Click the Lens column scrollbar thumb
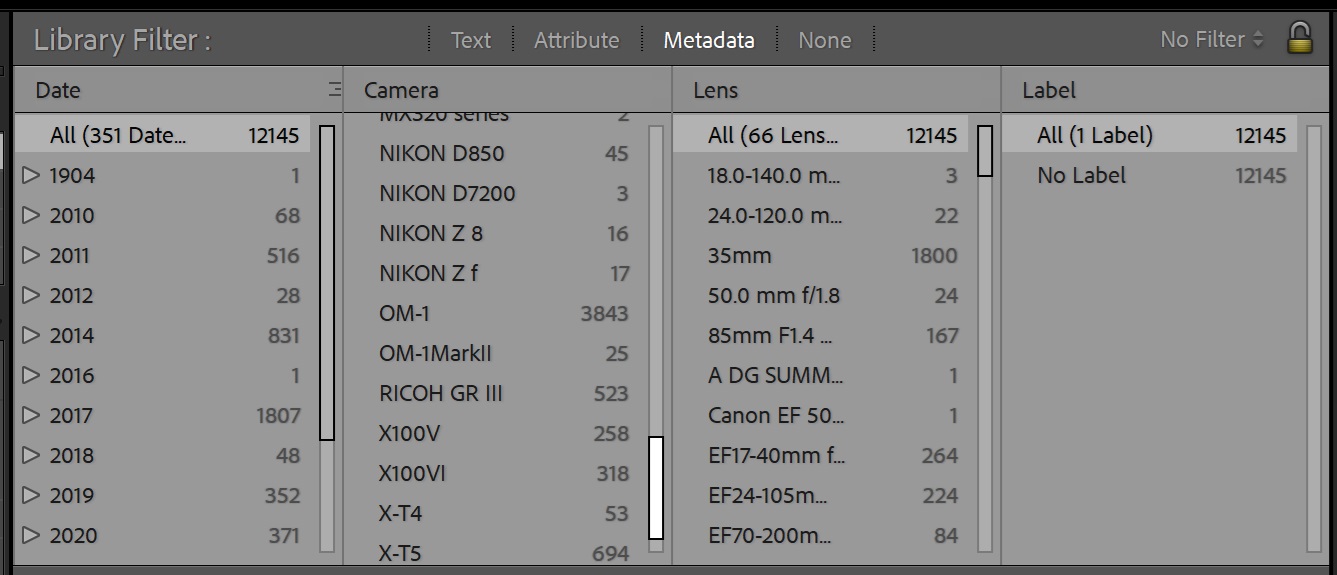The image size is (1337, 575). [x=985, y=150]
